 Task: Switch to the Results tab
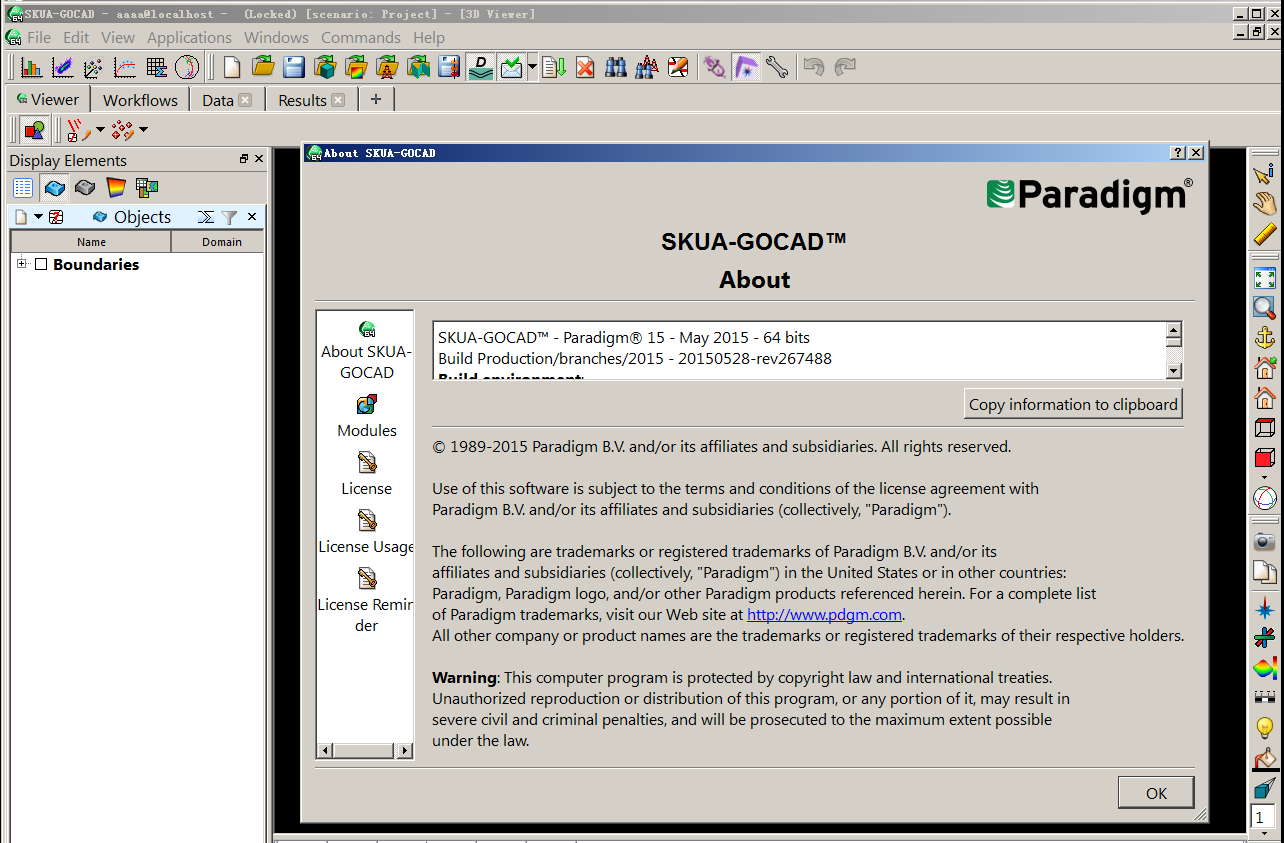302,100
